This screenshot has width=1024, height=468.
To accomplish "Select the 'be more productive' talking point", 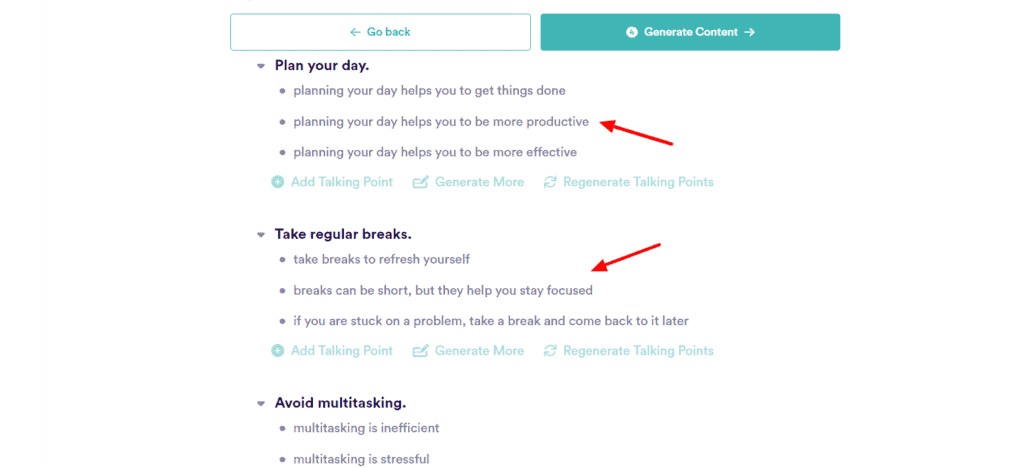I will coord(441,122).
